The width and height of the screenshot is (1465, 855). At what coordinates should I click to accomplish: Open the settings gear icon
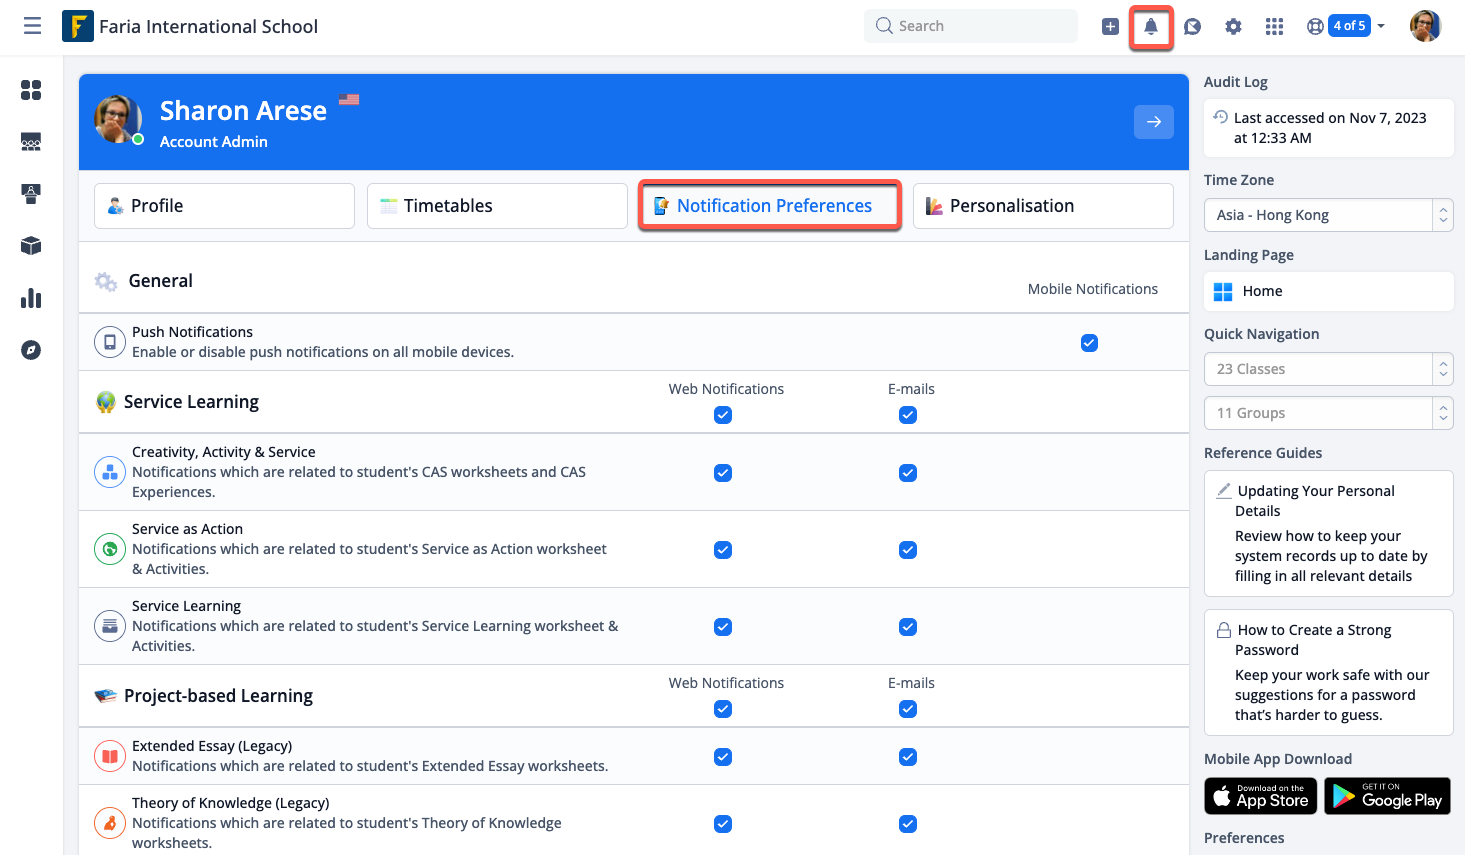[x=1233, y=27]
